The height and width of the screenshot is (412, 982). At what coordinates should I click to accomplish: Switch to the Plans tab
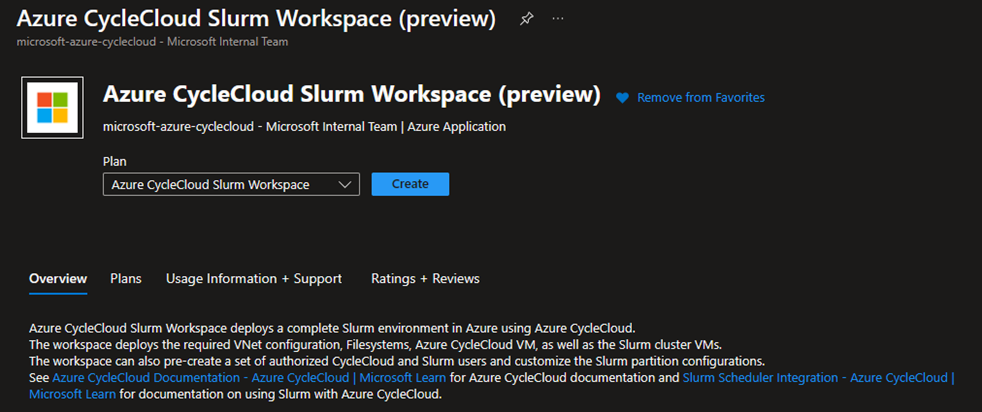126,279
